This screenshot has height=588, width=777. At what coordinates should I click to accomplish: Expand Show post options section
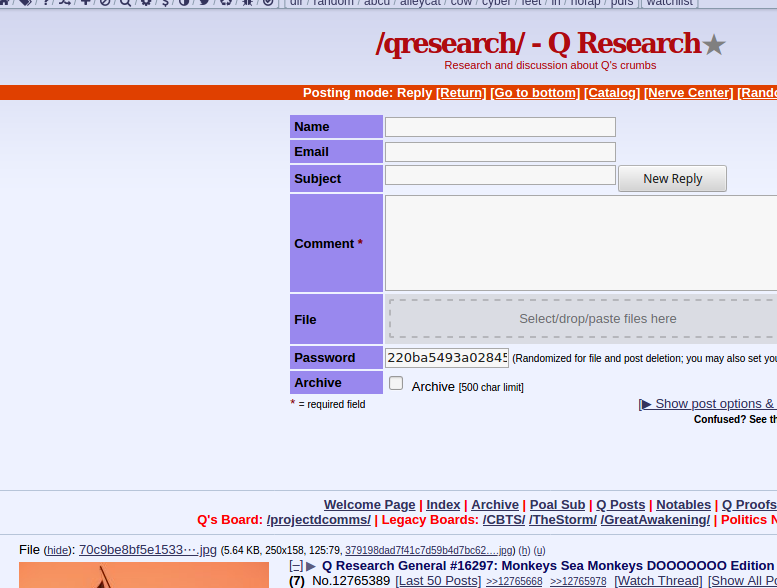709,404
